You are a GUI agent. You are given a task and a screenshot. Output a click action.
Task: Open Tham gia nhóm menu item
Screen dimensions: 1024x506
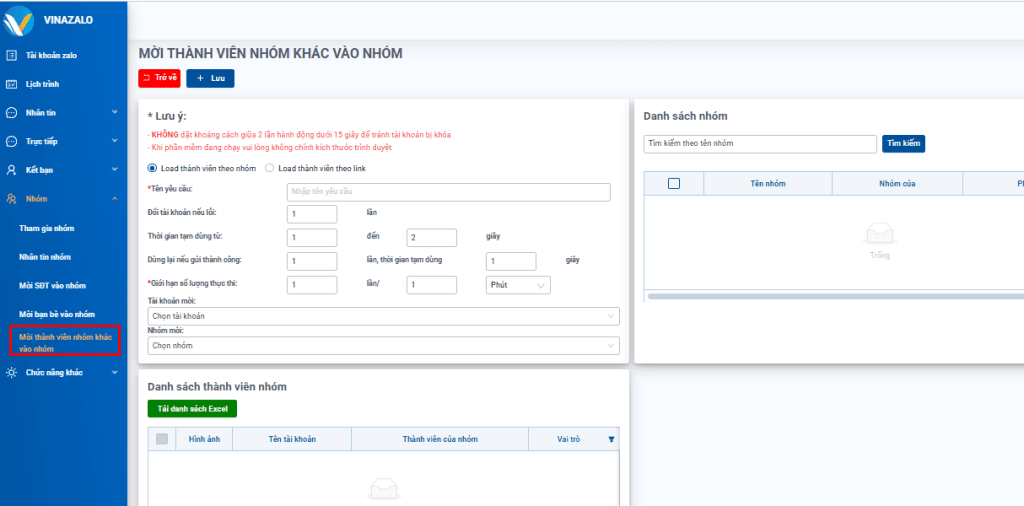point(46,228)
